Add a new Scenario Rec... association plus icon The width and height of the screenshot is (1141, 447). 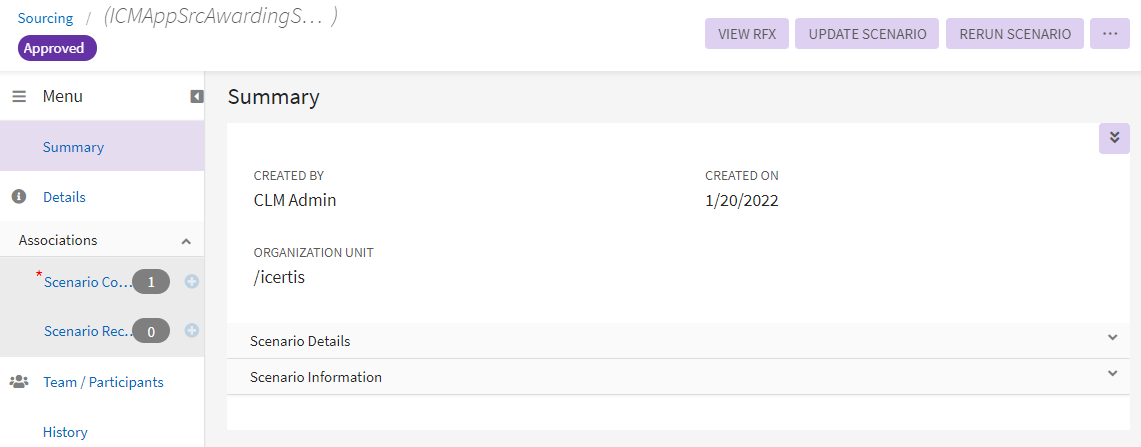point(192,331)
